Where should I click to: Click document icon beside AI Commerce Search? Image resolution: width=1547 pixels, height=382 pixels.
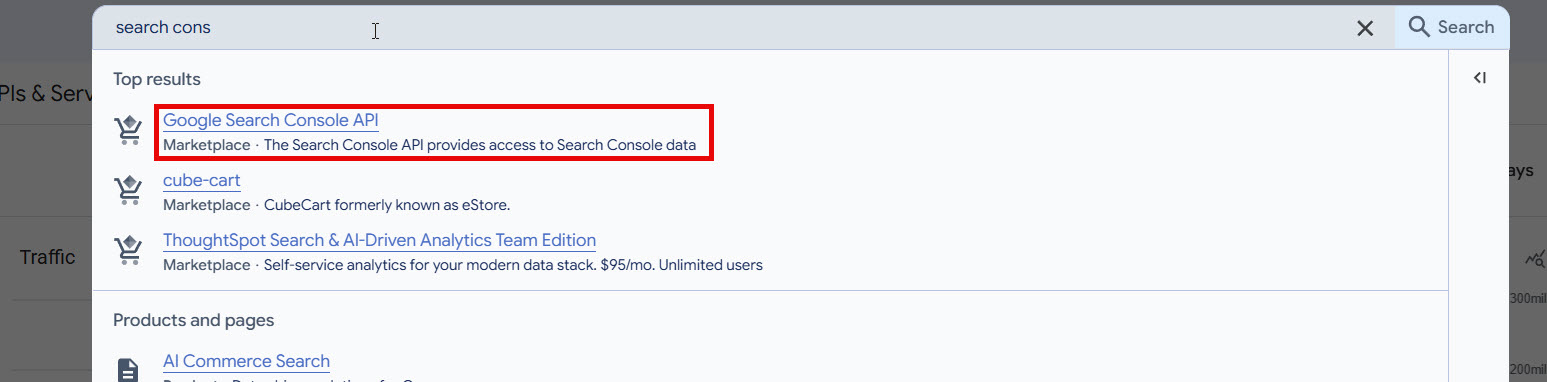(x=128, y=369)
